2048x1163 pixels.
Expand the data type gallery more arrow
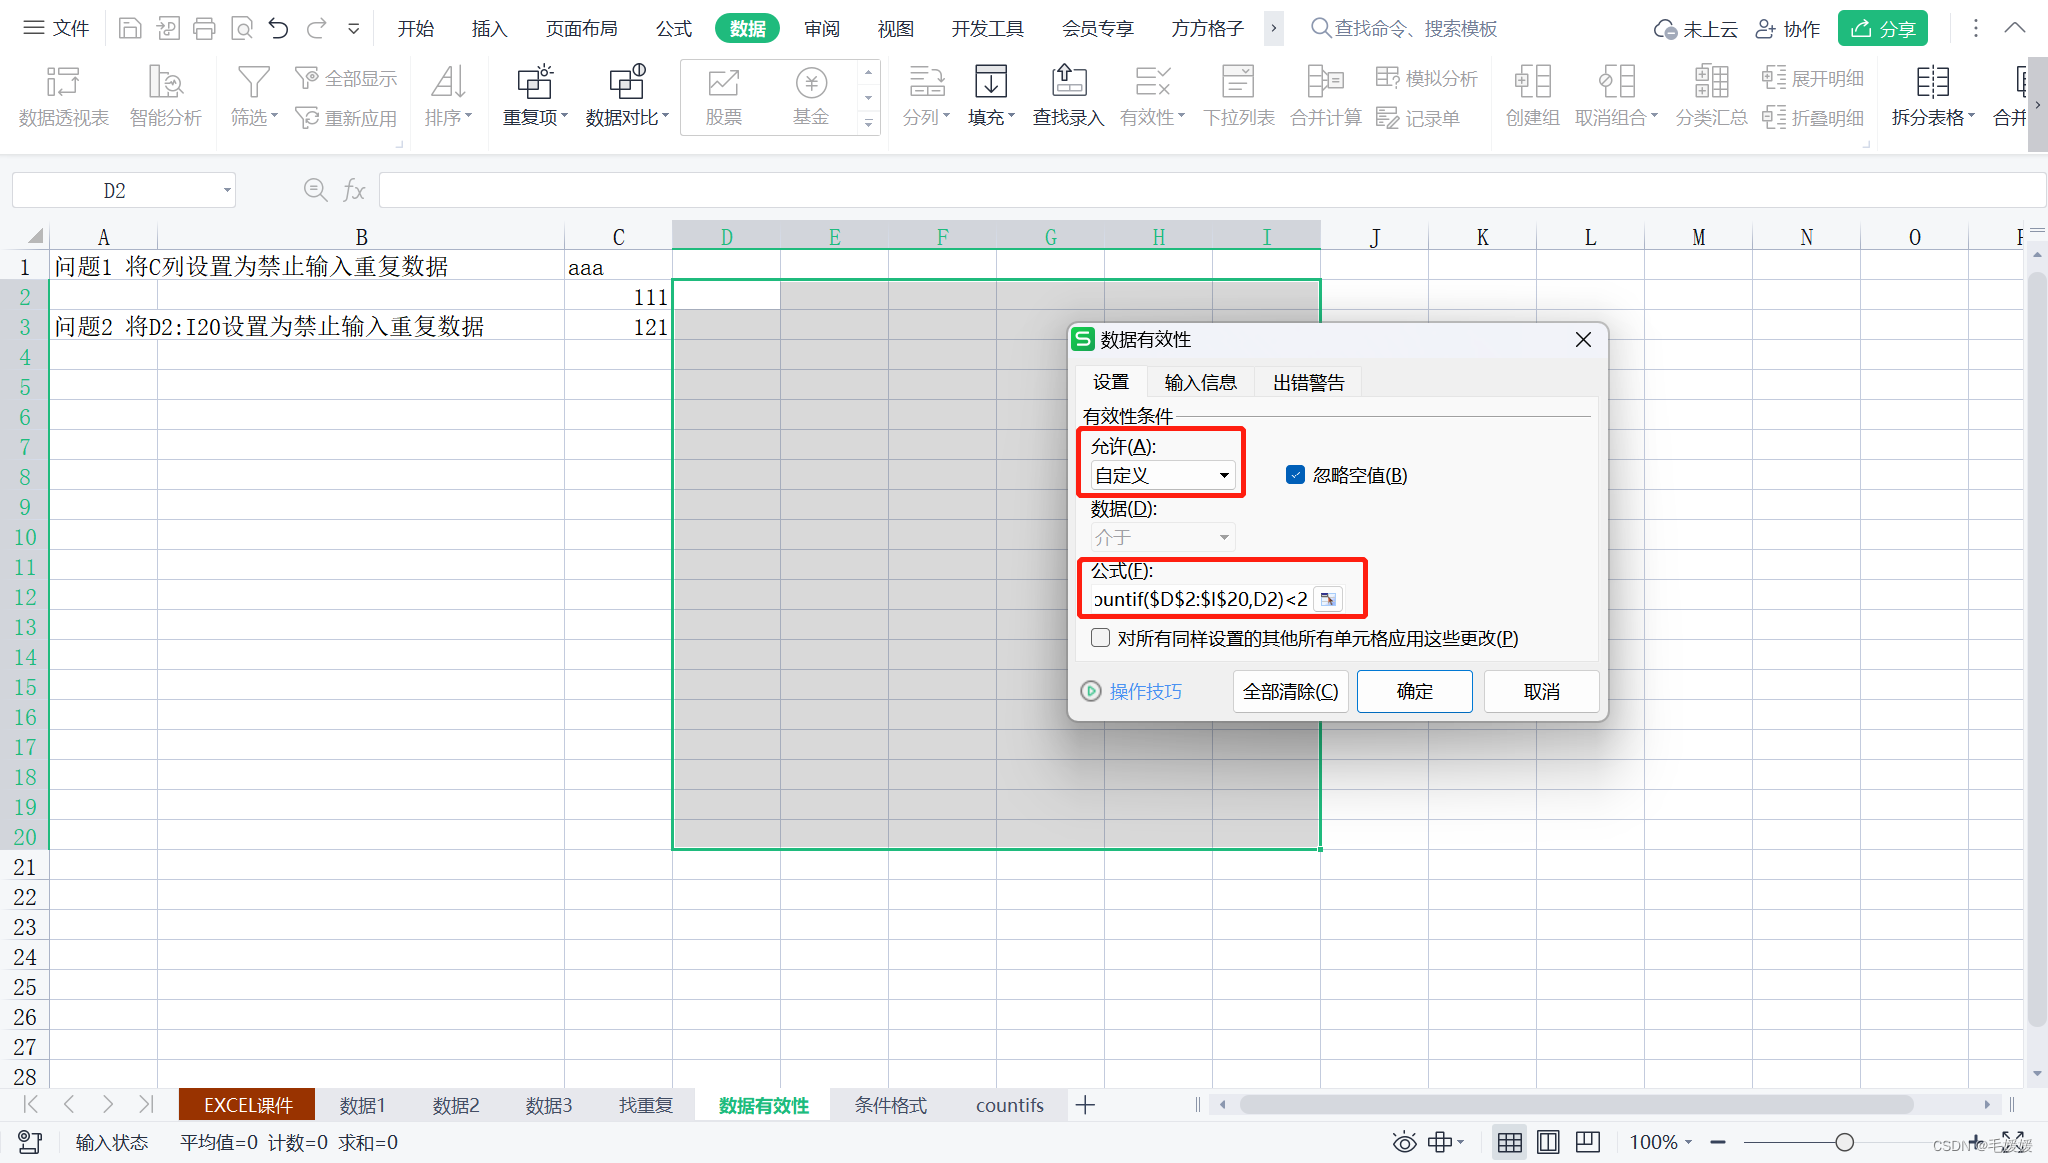pyautogui.click(x=868, y=123)
